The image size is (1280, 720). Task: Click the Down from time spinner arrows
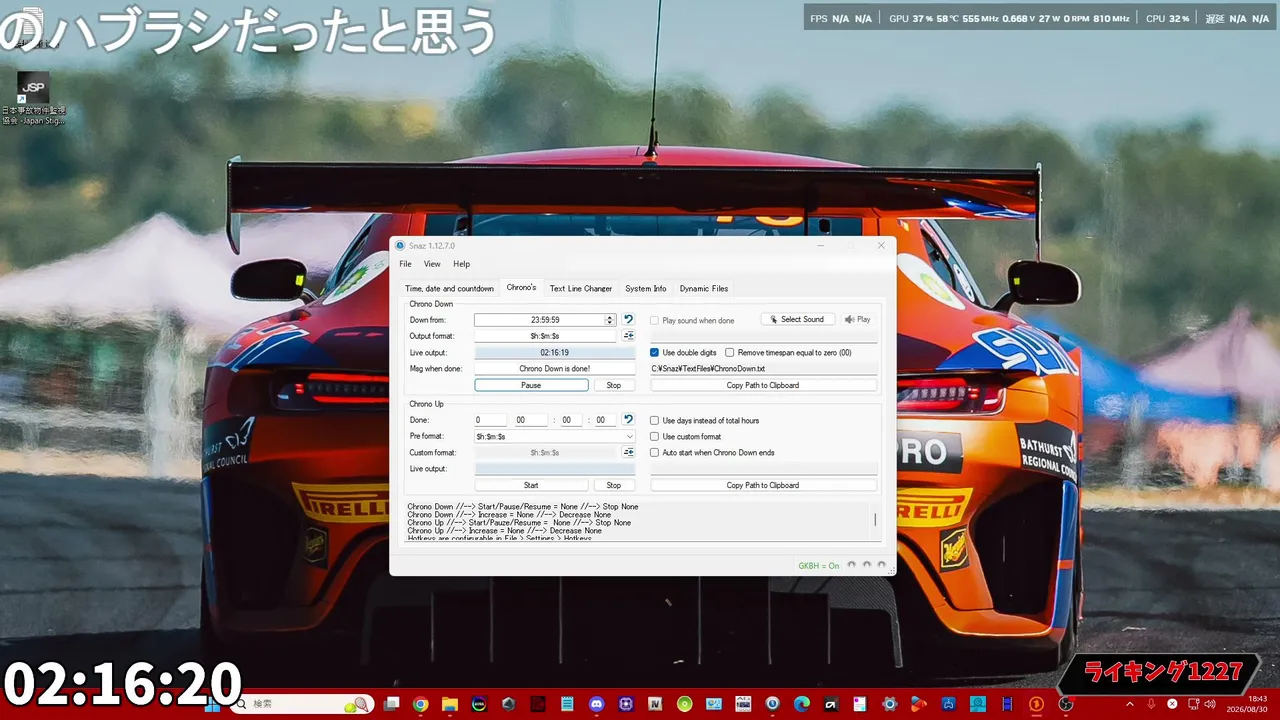[610, 320]
